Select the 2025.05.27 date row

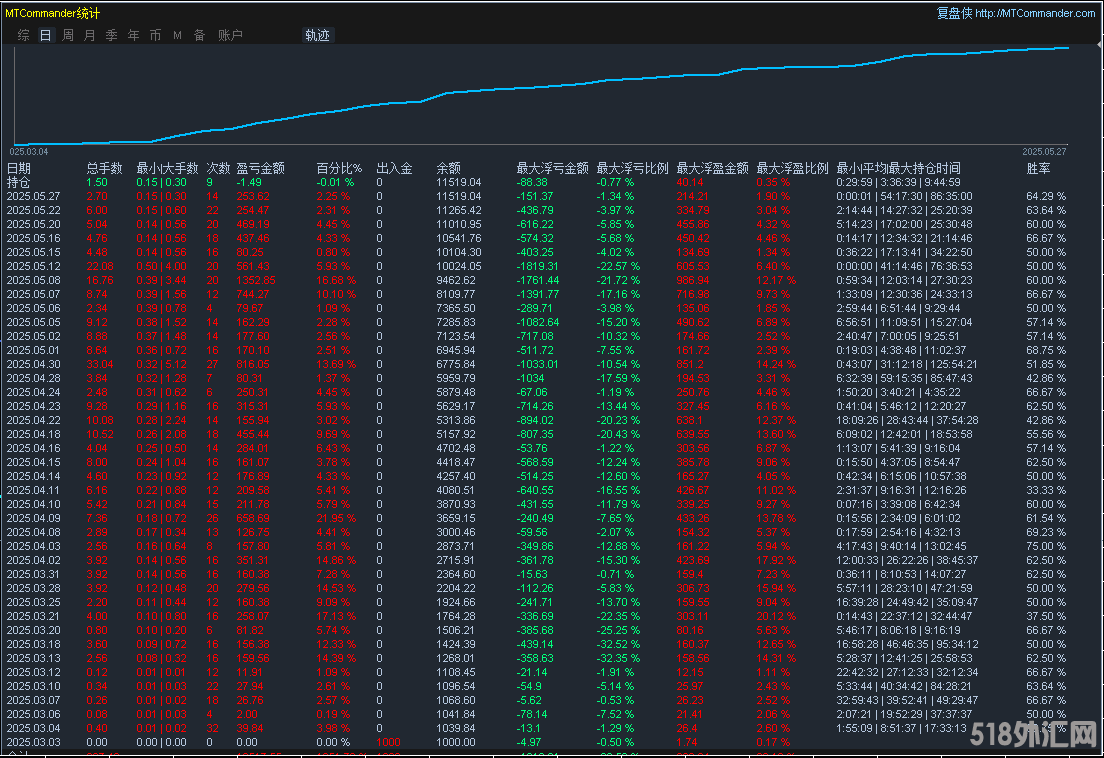34,196
